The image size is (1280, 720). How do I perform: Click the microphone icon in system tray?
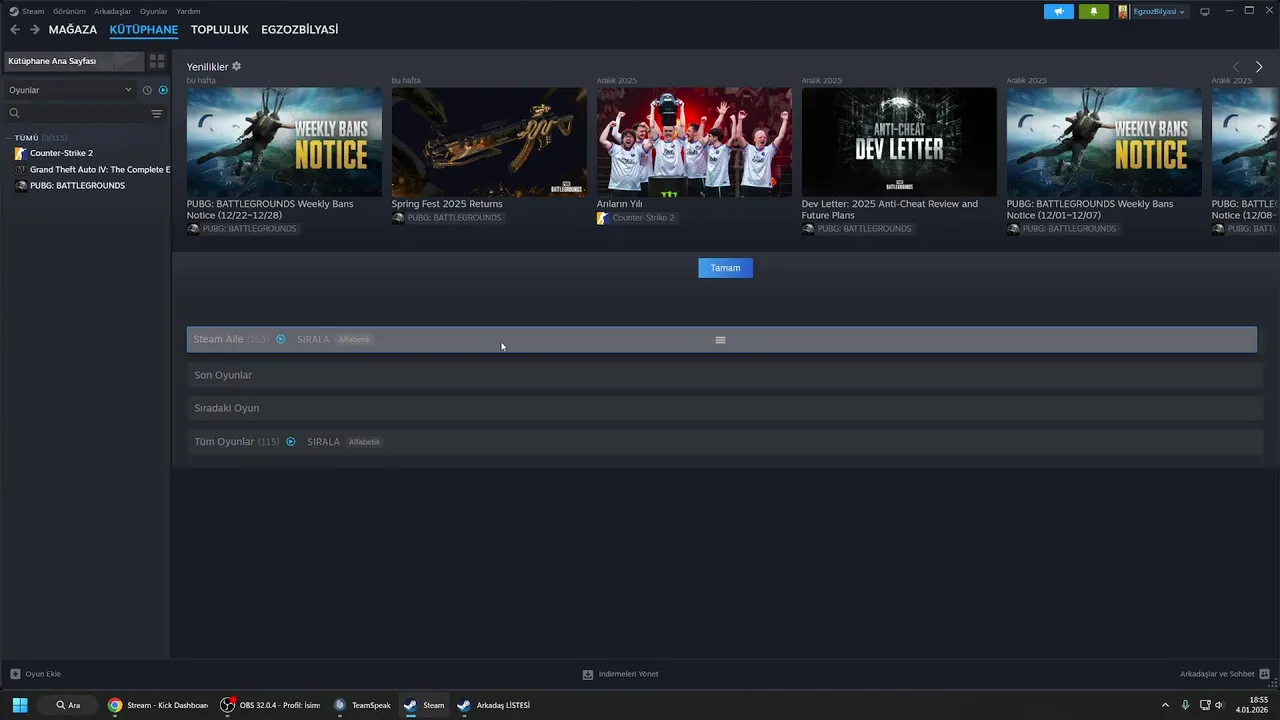click(x=1185, y=705)
